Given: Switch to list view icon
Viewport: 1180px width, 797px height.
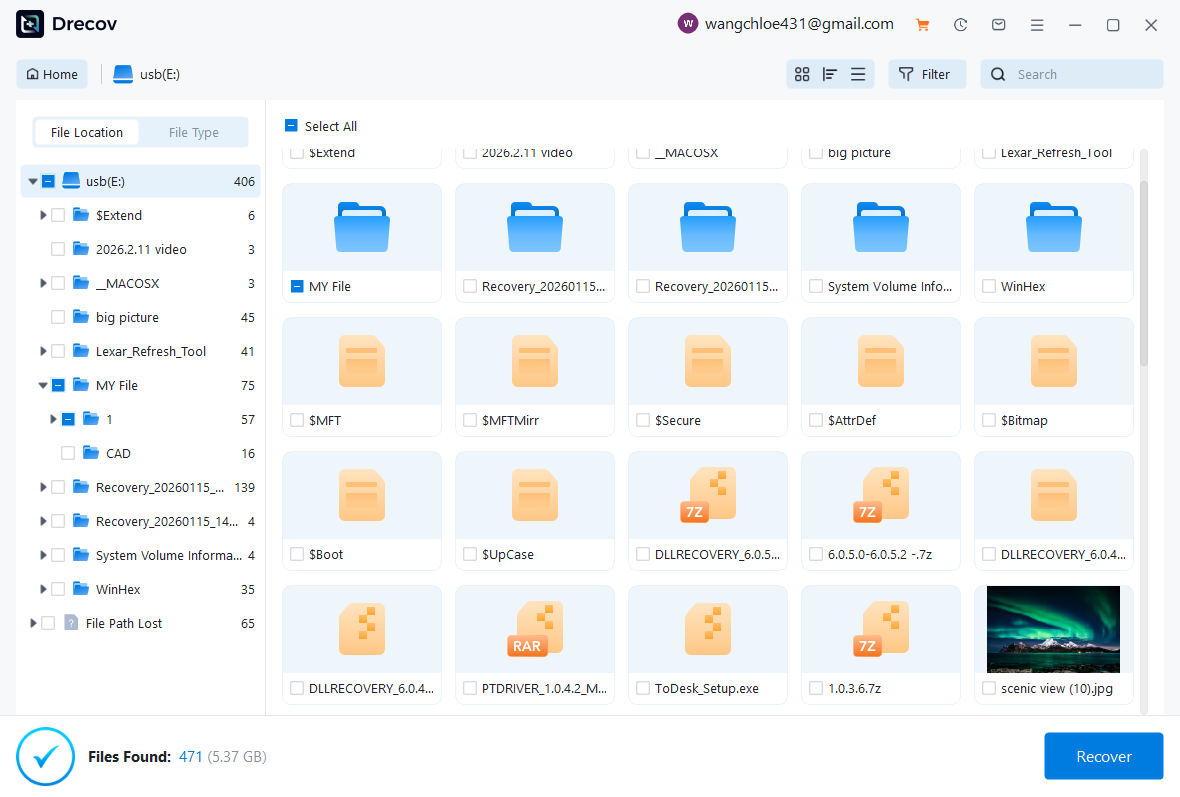Looking at the screenshot, I should [x=858, y=74].
